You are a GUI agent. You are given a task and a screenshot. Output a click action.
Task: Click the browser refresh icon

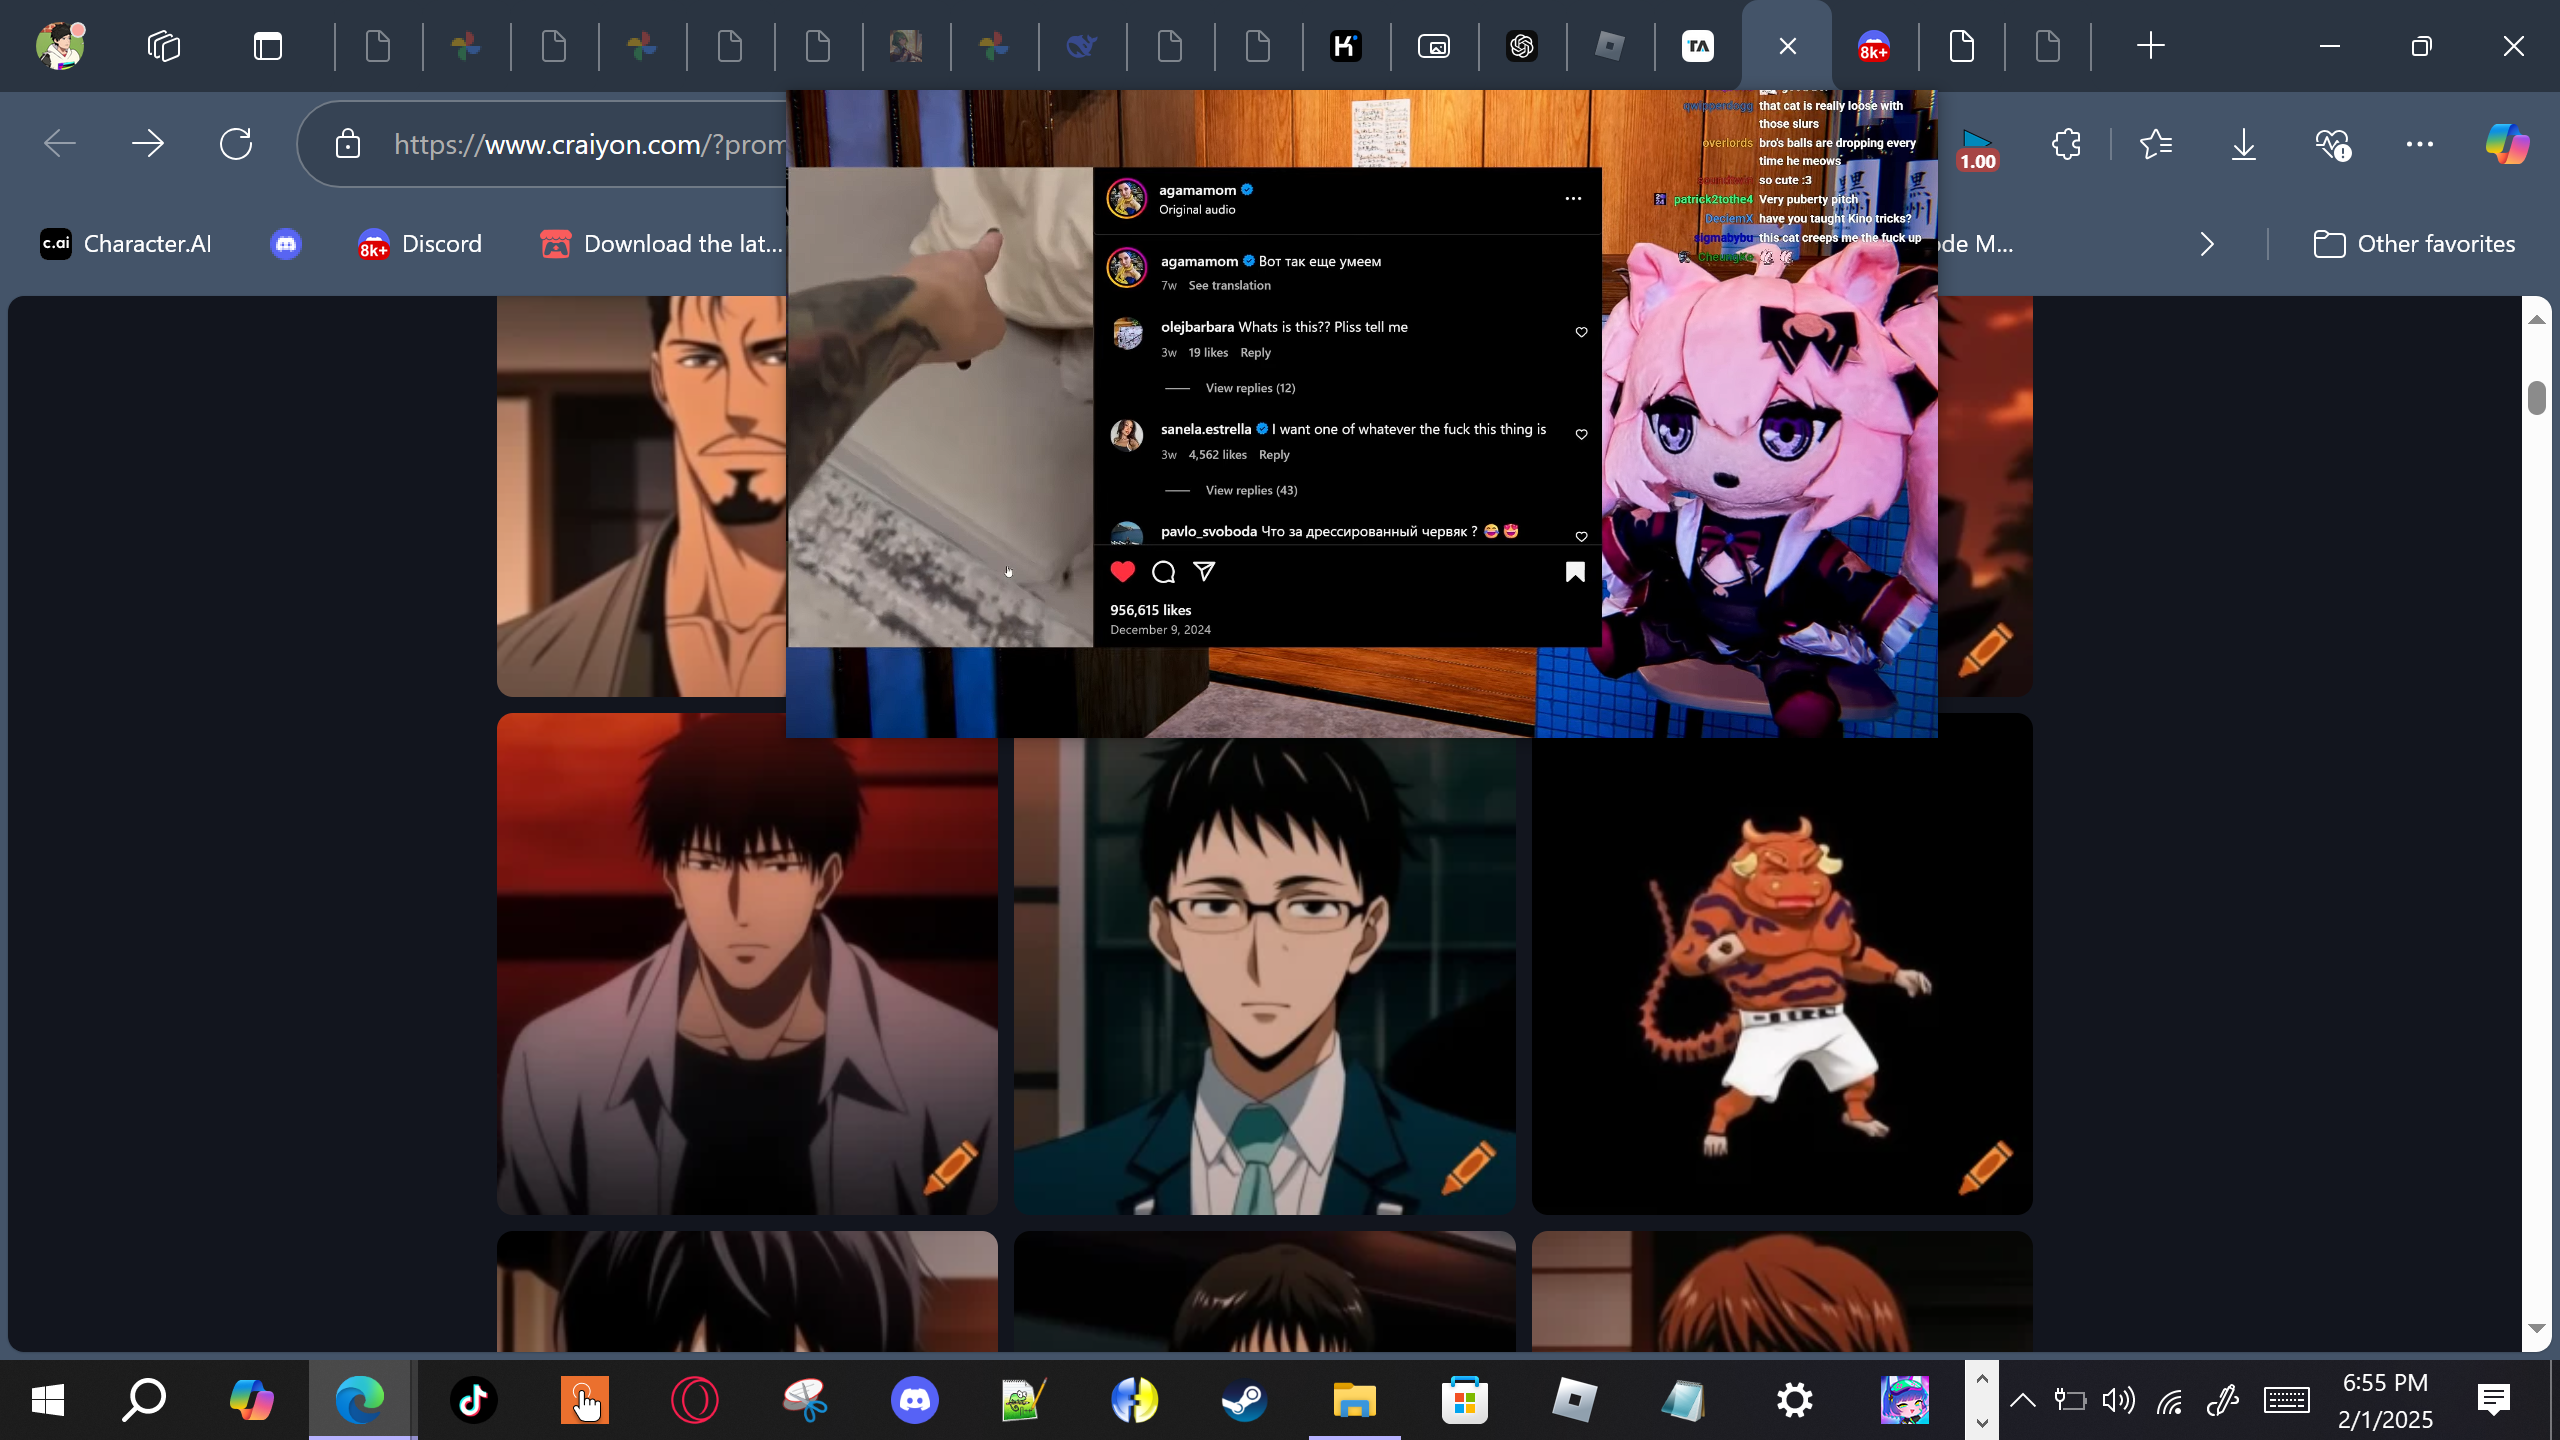[236, 144]
